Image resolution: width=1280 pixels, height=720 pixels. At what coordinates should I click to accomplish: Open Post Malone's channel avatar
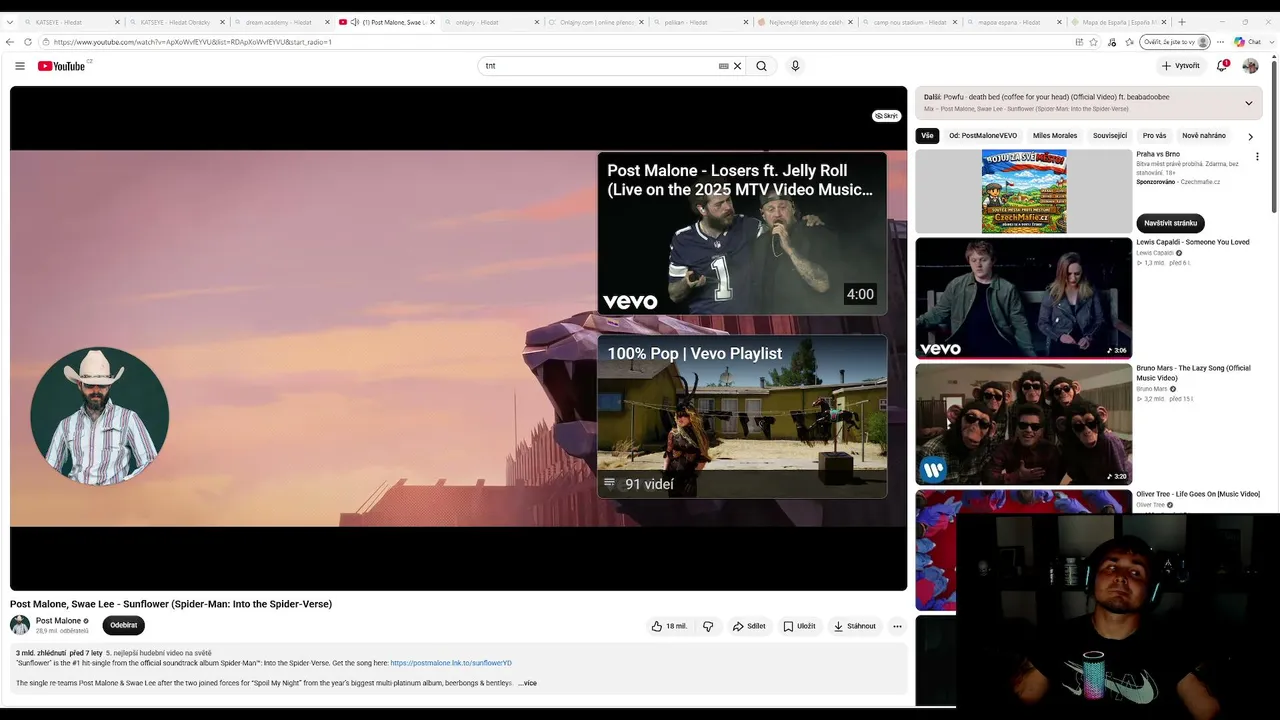pyautogui.click(x=20, y=625)
